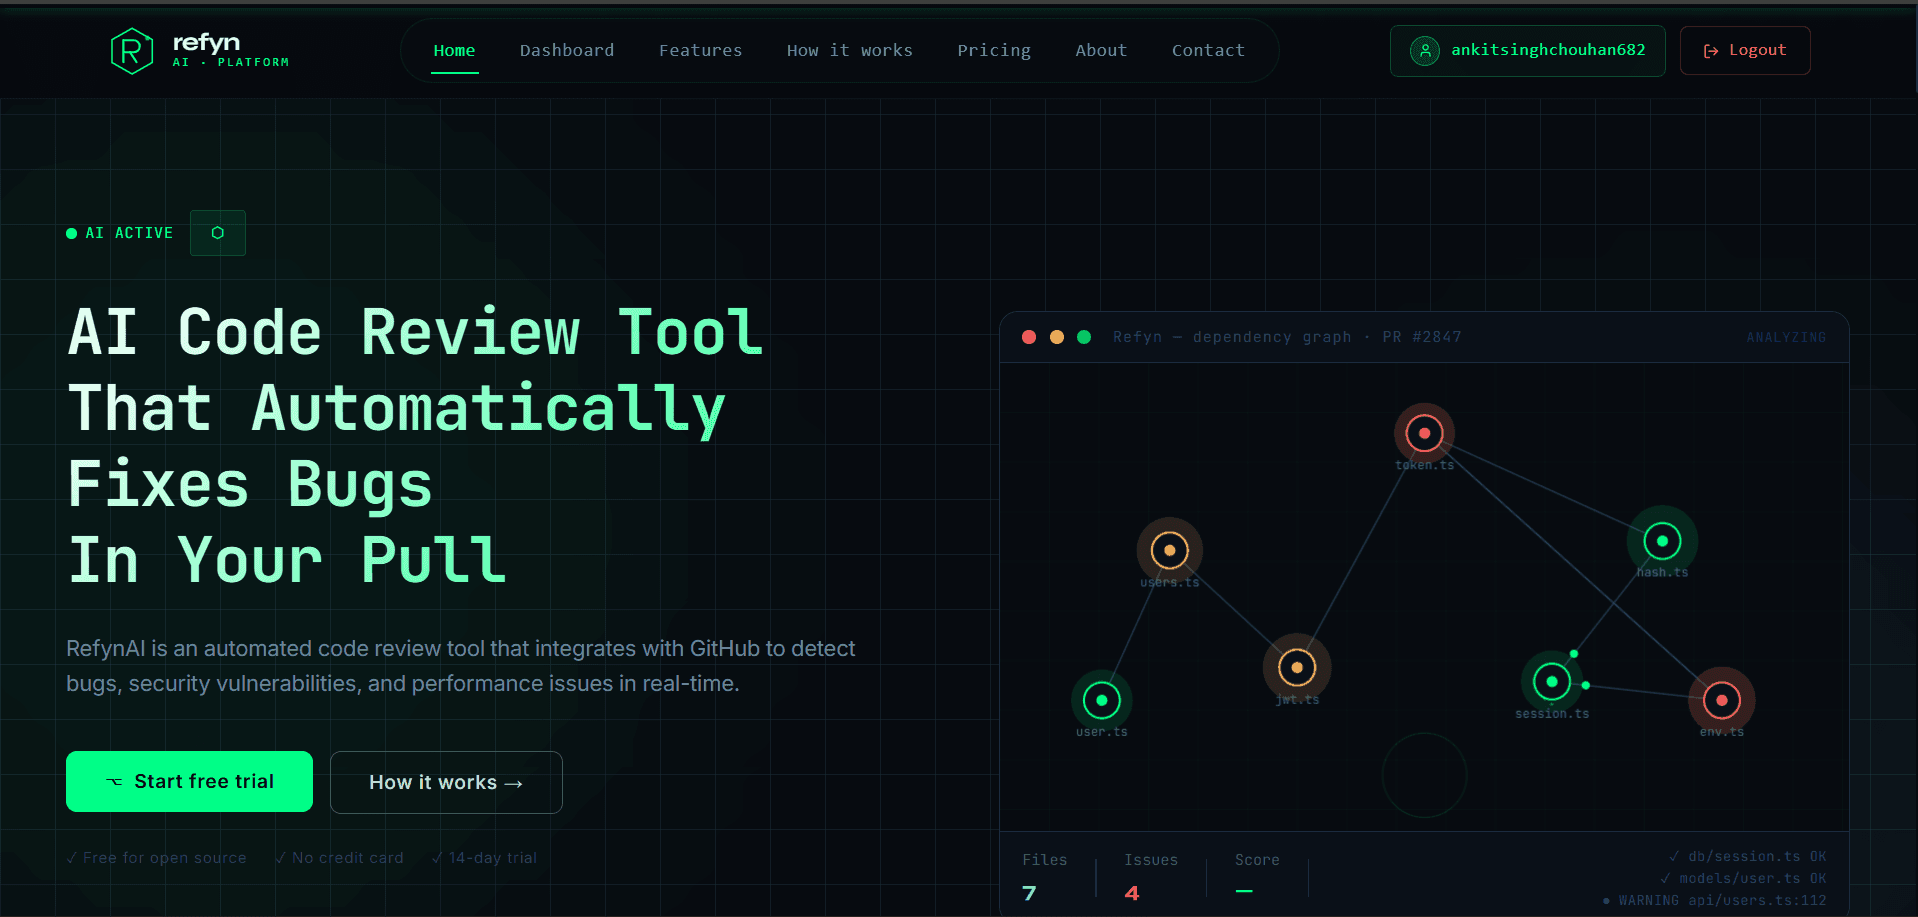Click the Logout button

pyautogui.click(x=1744, y=50)
